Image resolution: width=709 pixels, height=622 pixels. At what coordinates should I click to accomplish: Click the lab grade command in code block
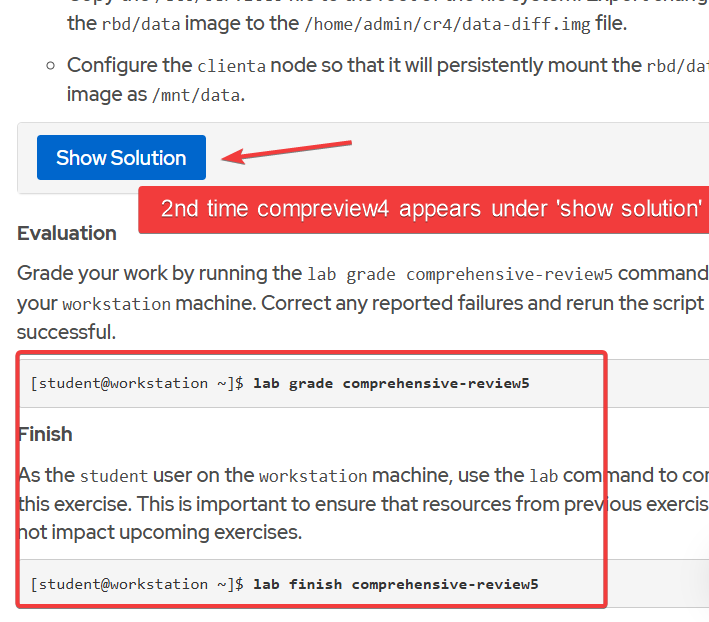[391, 383]
